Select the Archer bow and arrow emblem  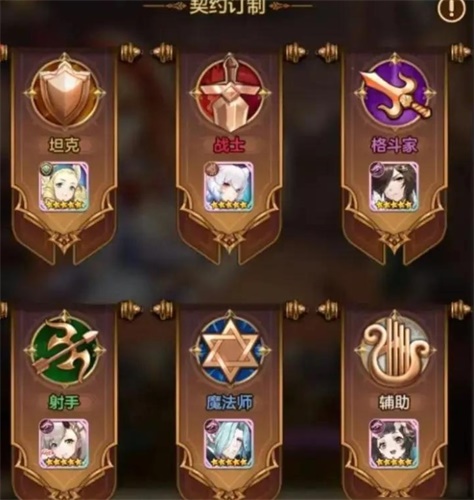tap(65, 350)
